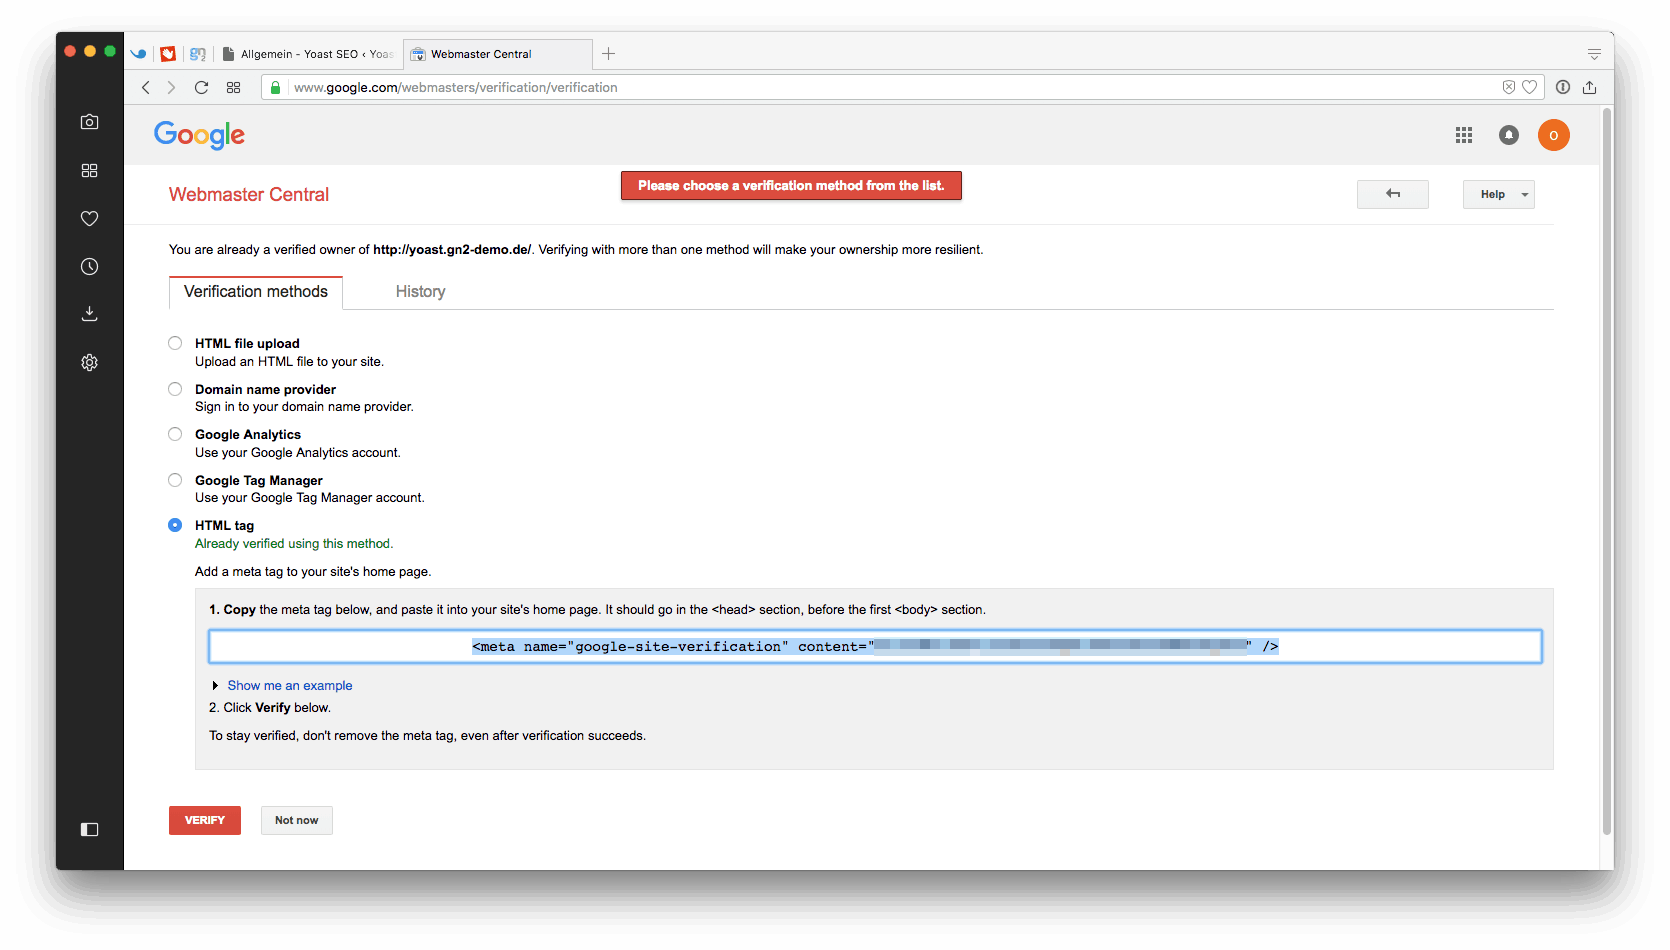Click the red verification method notice
The width and height of the screenshot is (1670, 950).
tap(791, 186)
